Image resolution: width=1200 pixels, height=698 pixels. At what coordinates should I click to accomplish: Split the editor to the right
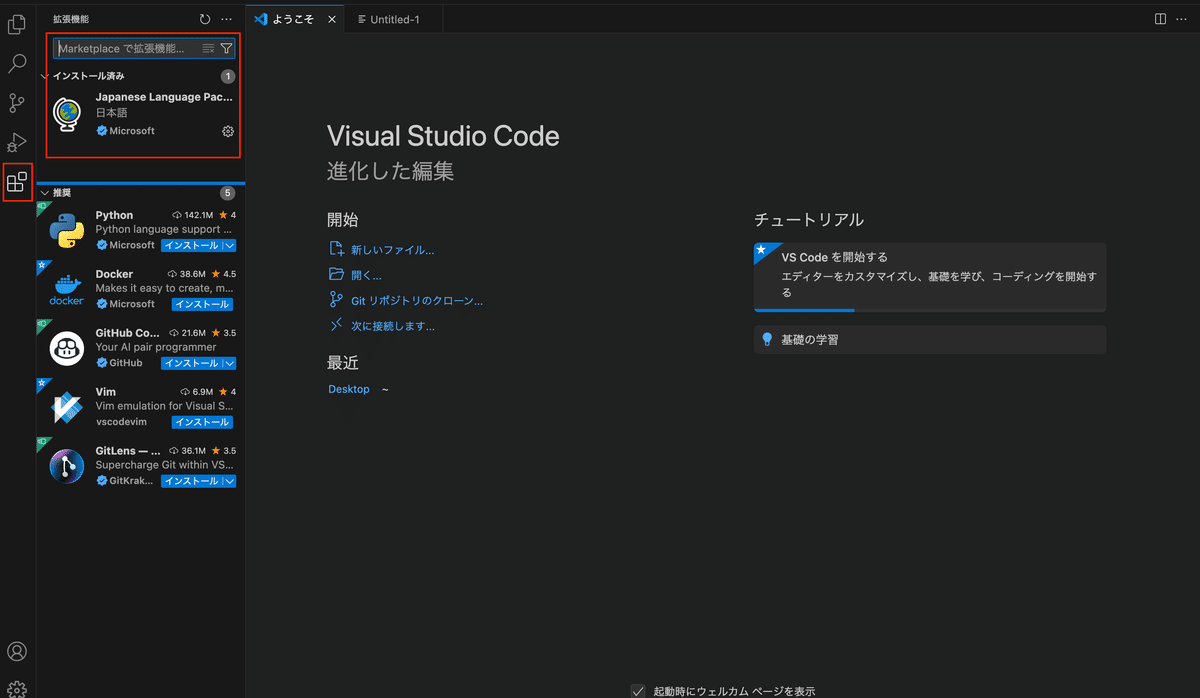(x=1160, y=19)
